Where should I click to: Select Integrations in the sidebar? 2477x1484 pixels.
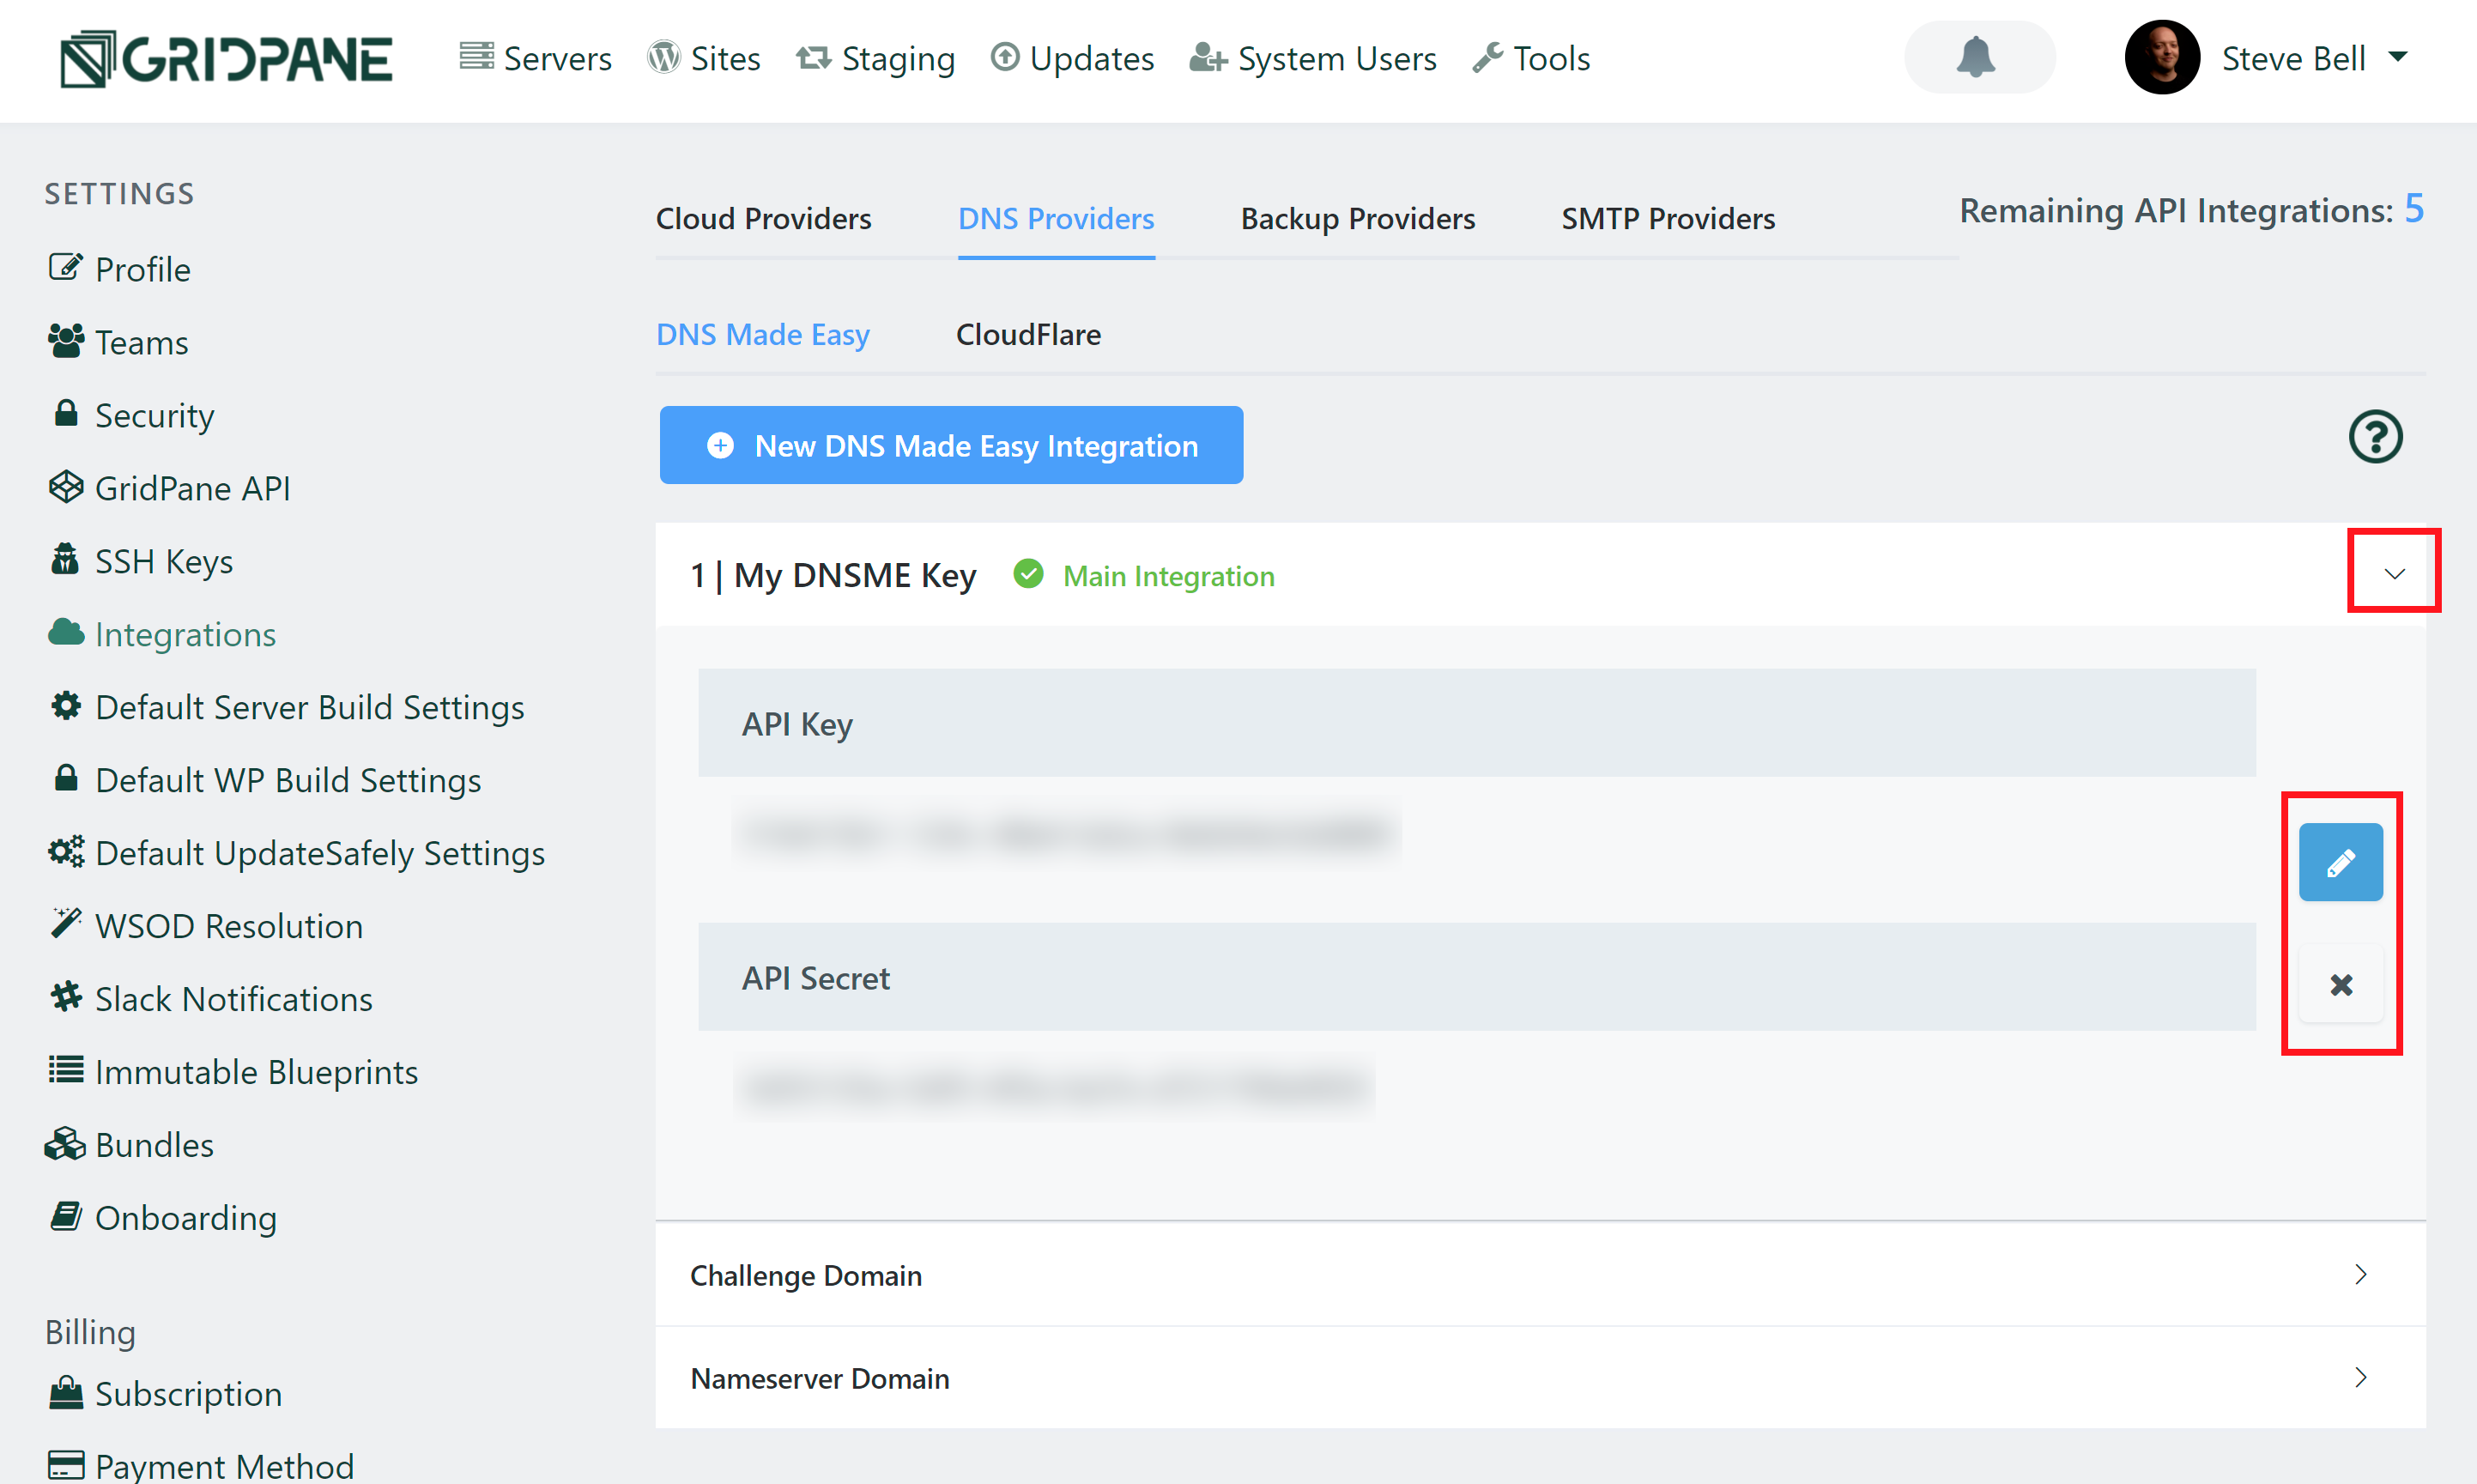click(x=162, y=634)
